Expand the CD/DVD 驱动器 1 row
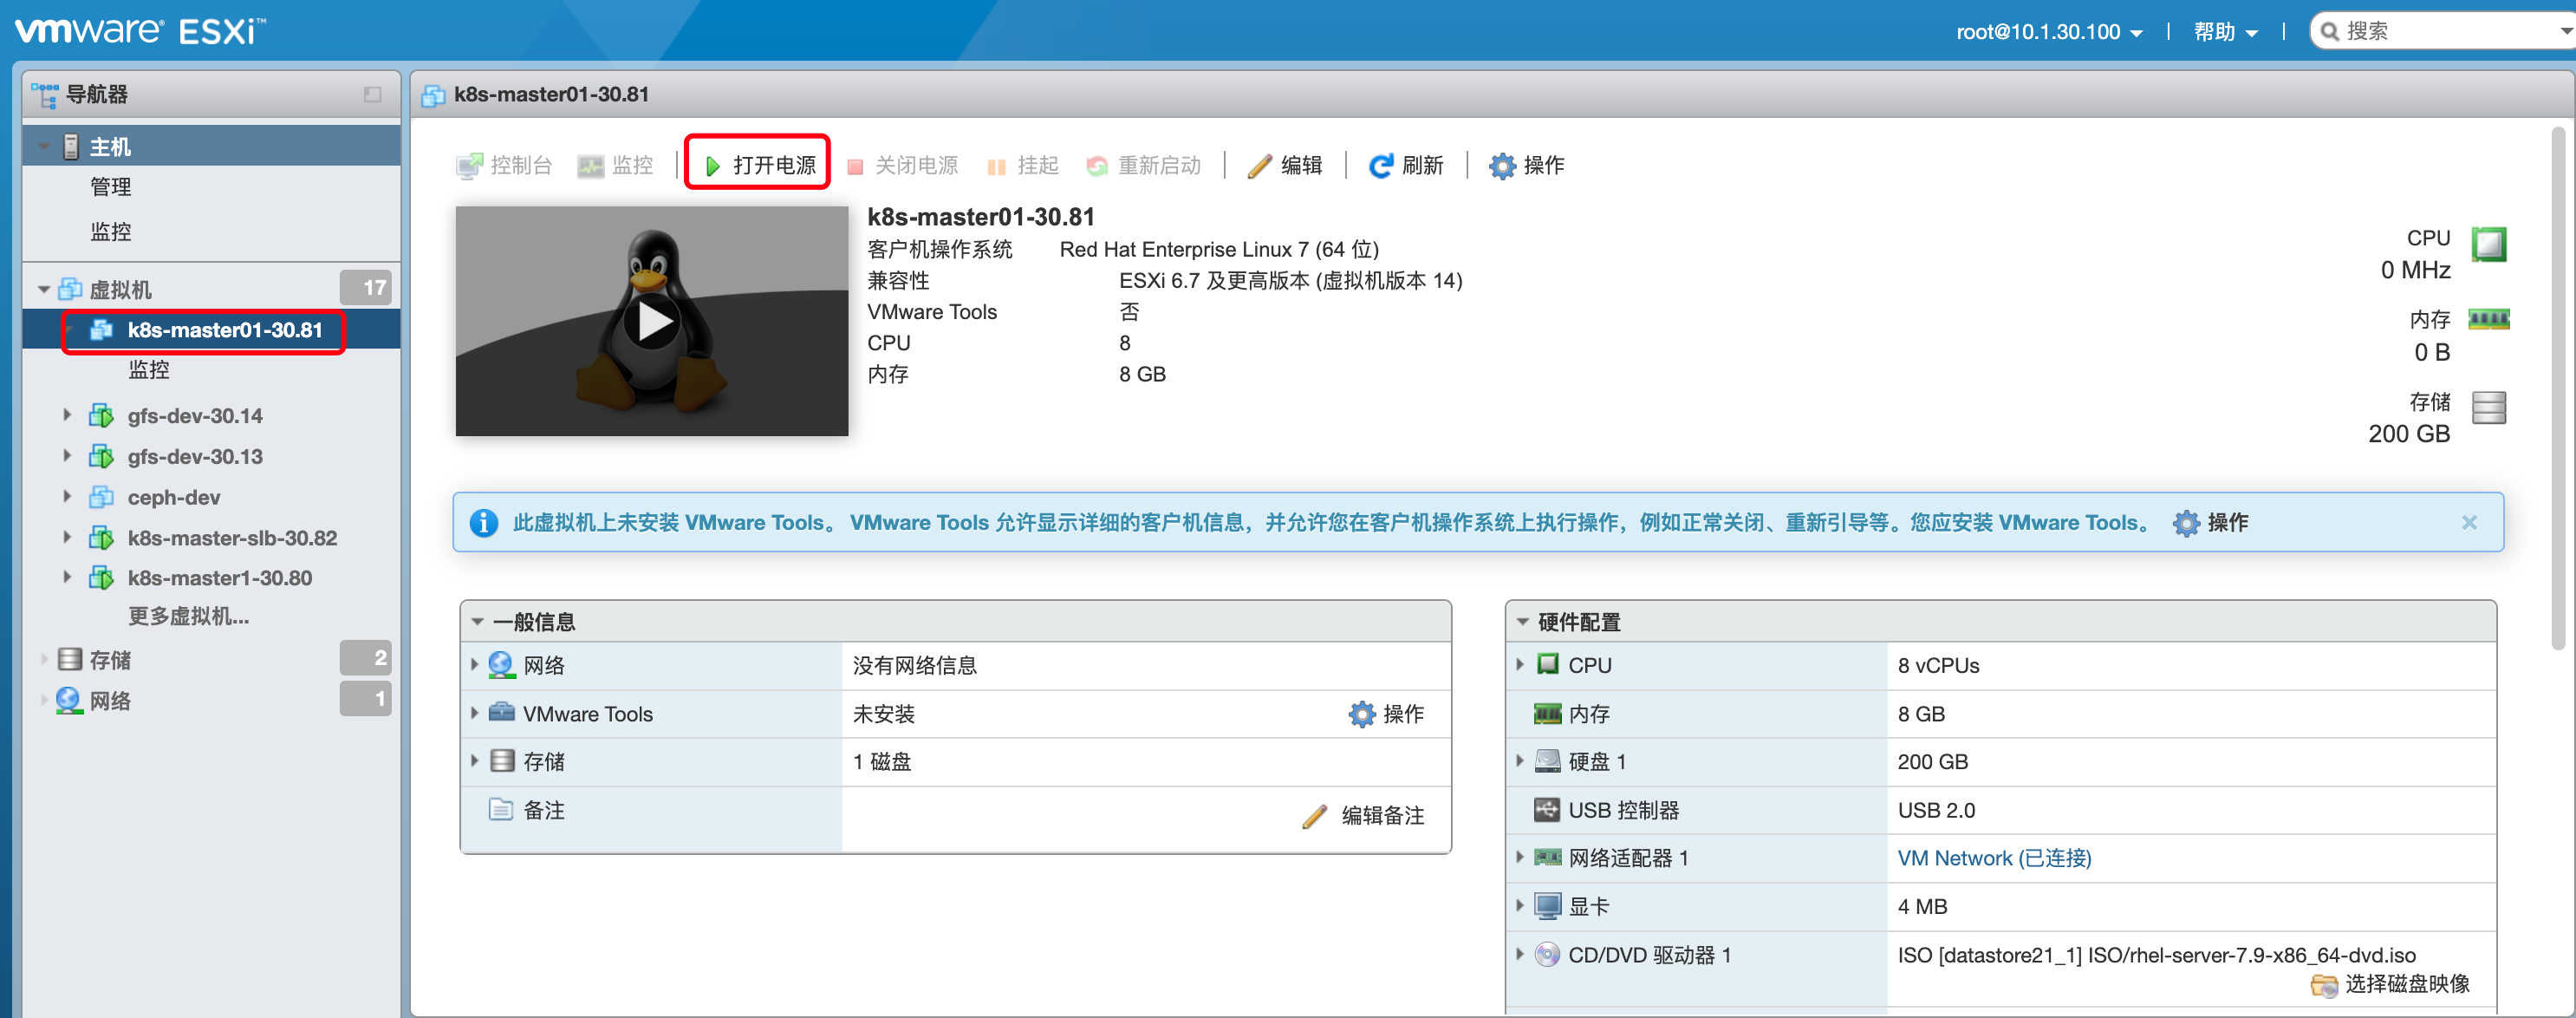The image size is (2576, 1018). (x=1520, y=954)
